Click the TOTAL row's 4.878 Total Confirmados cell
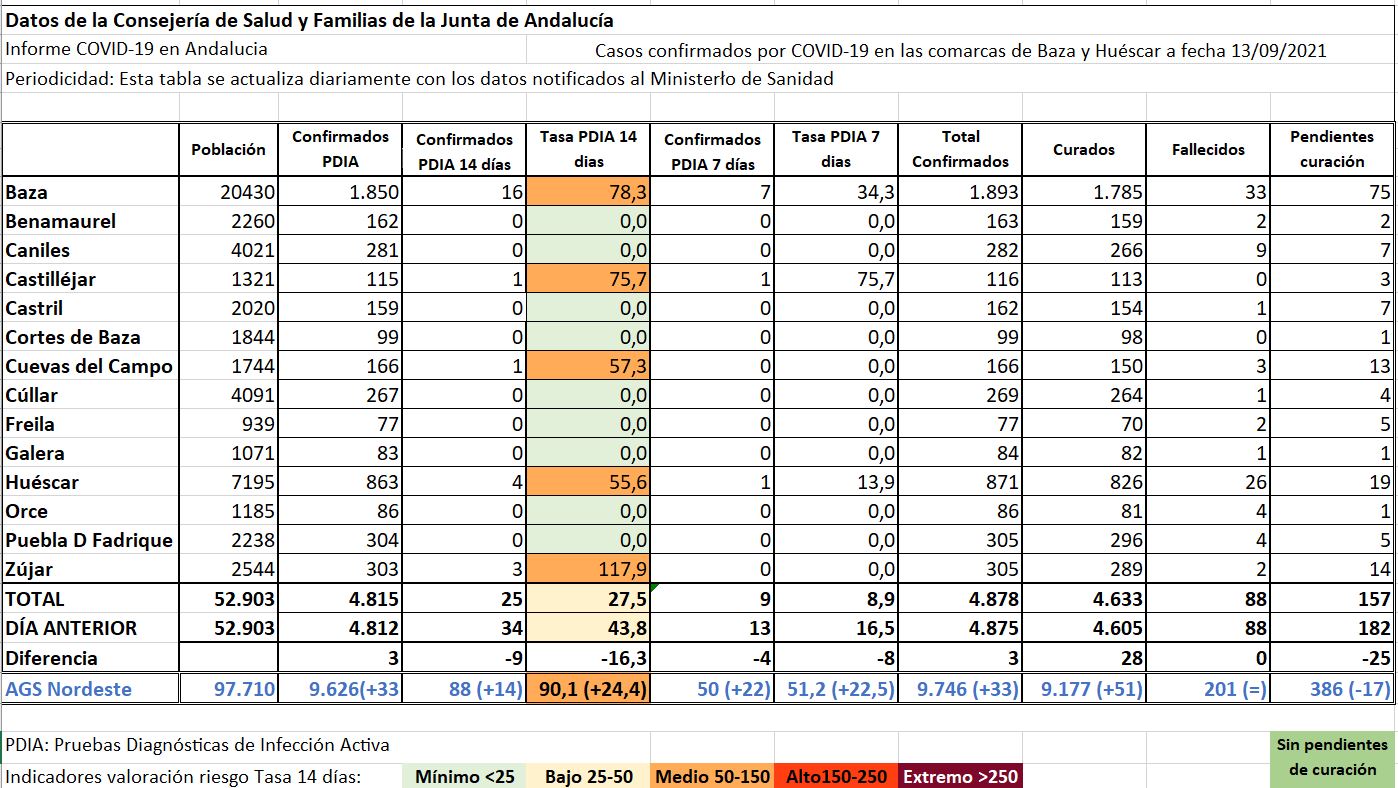 click(x=961, y=599)
